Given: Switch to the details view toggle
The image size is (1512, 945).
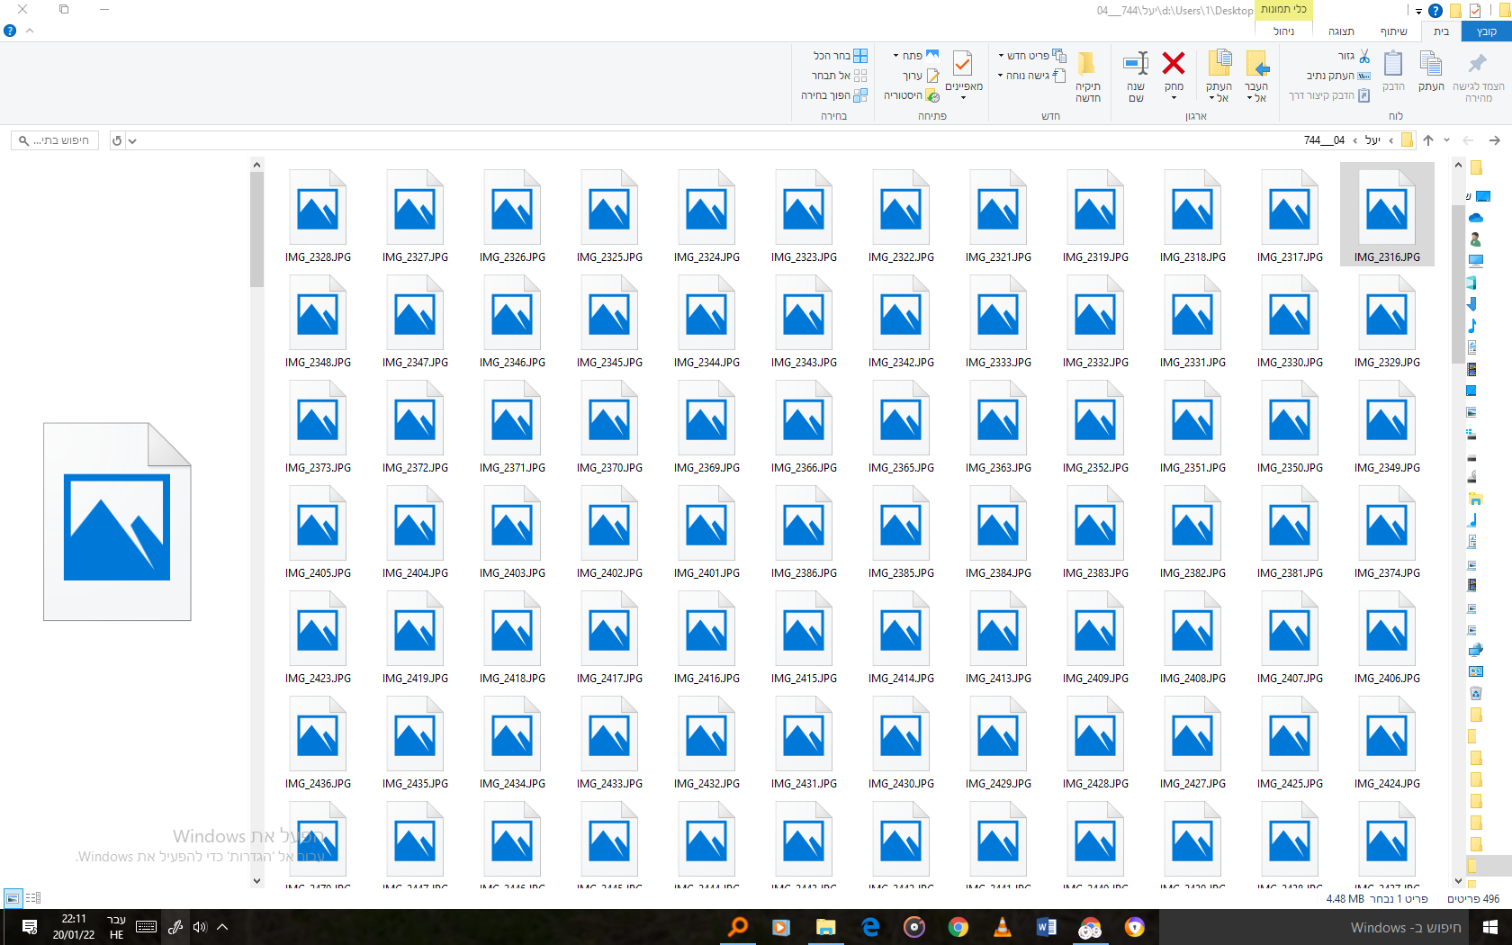Looking at the screenshot, I should click(x=33, y=898).
